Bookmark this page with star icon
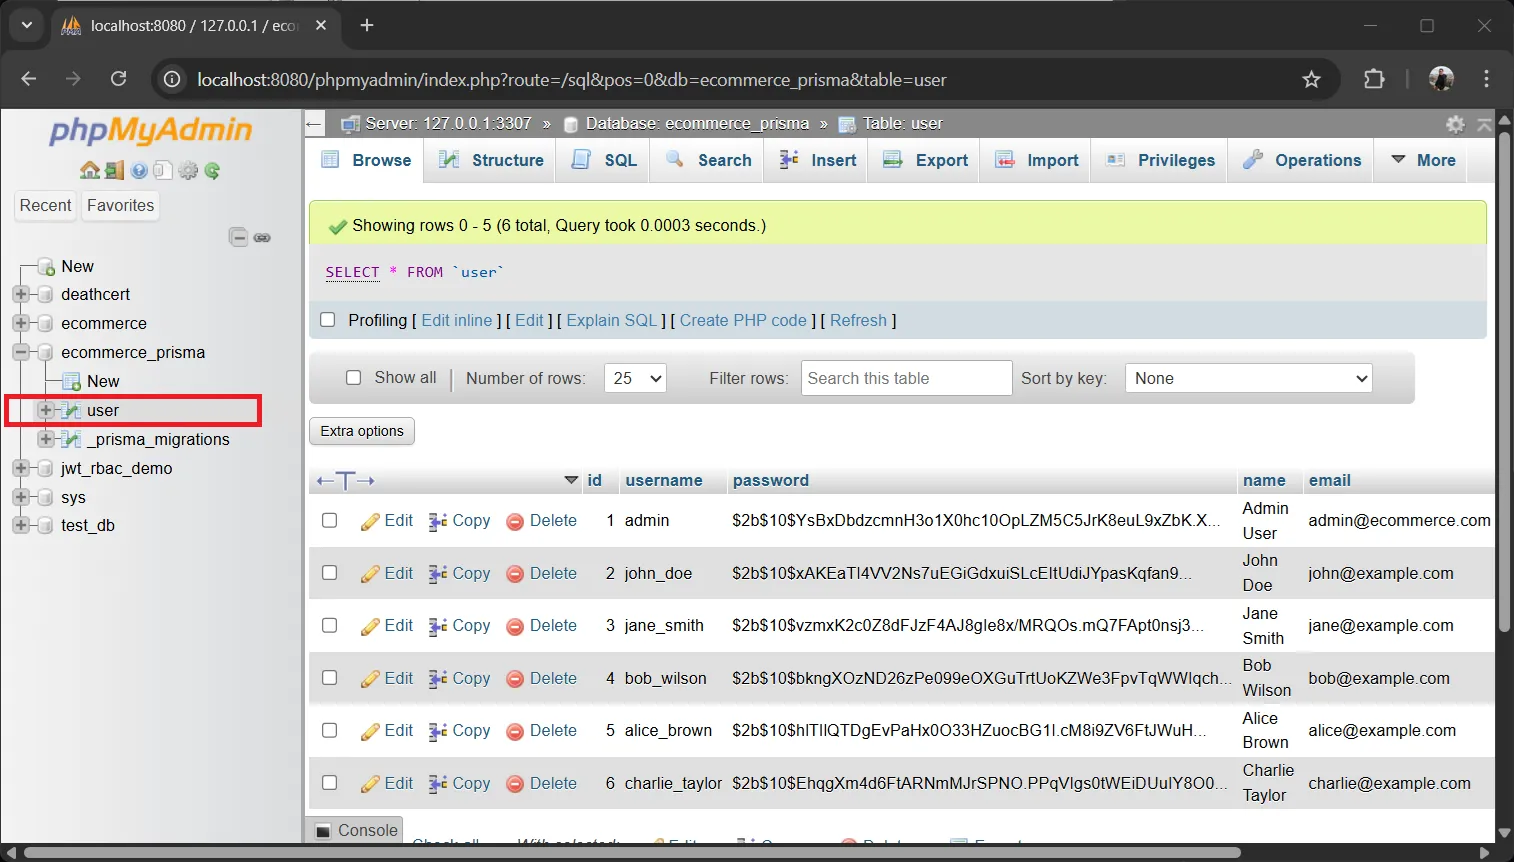 coord(1311,79)
